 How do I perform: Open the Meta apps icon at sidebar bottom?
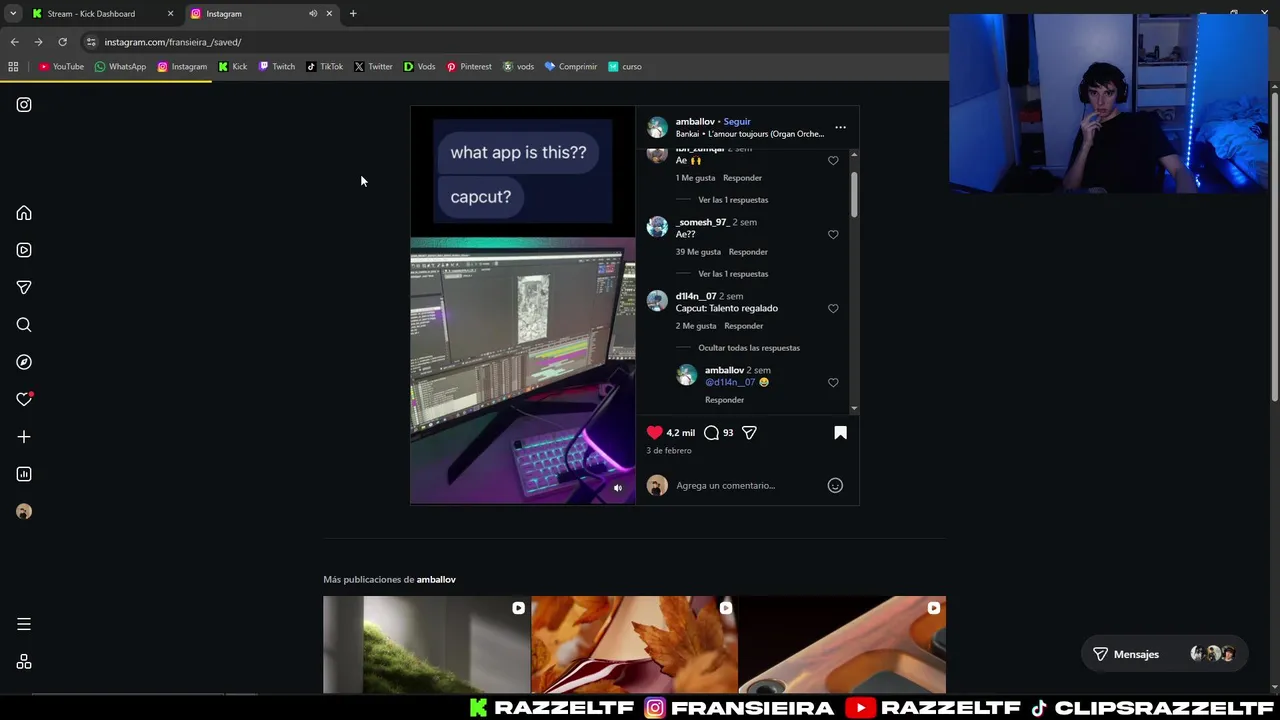tap(24, 662)
